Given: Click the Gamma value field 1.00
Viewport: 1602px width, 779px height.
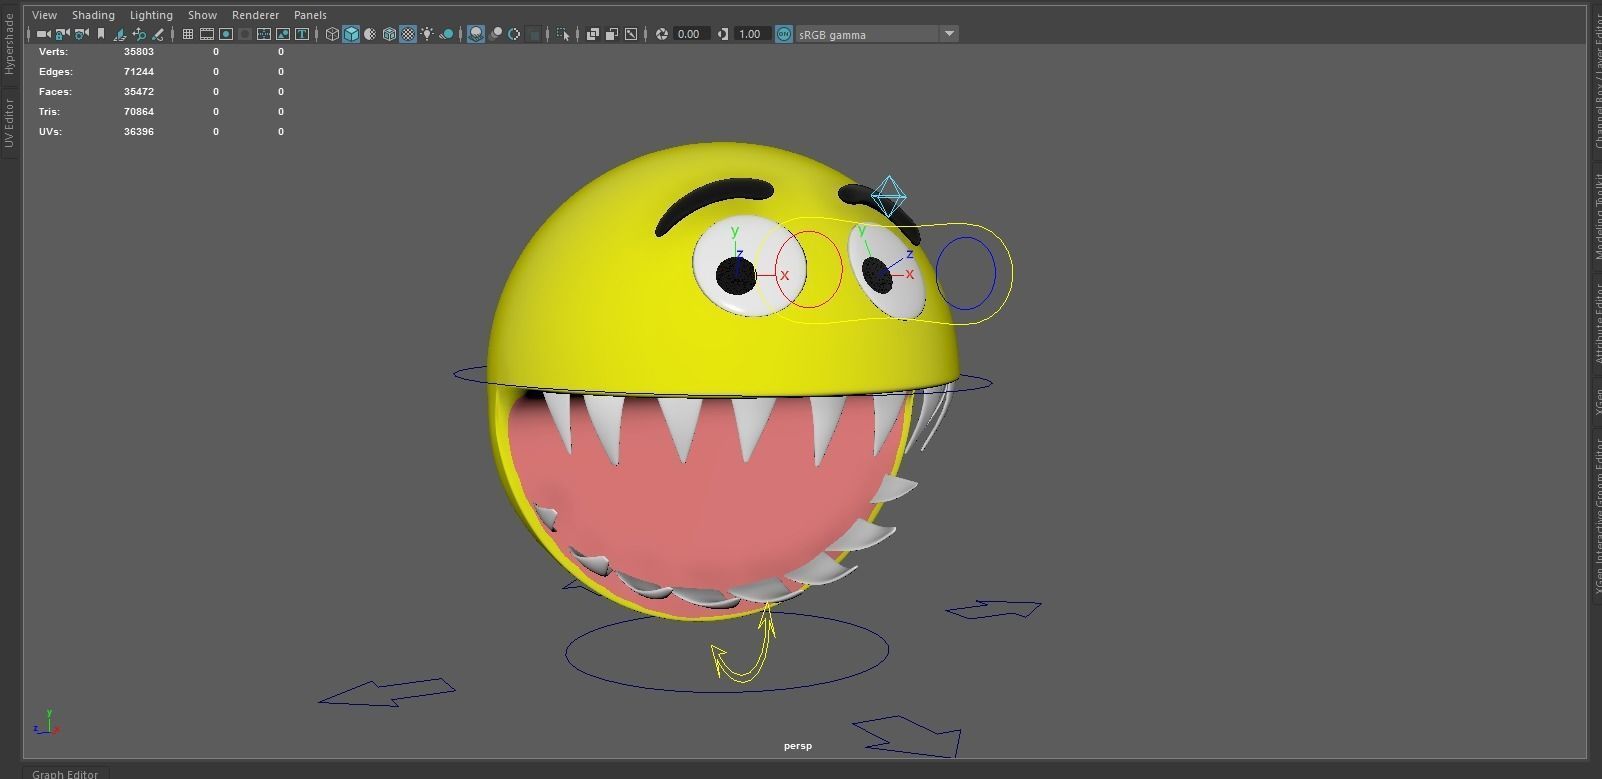Looking at the screenshot, I should coord(750,34).
